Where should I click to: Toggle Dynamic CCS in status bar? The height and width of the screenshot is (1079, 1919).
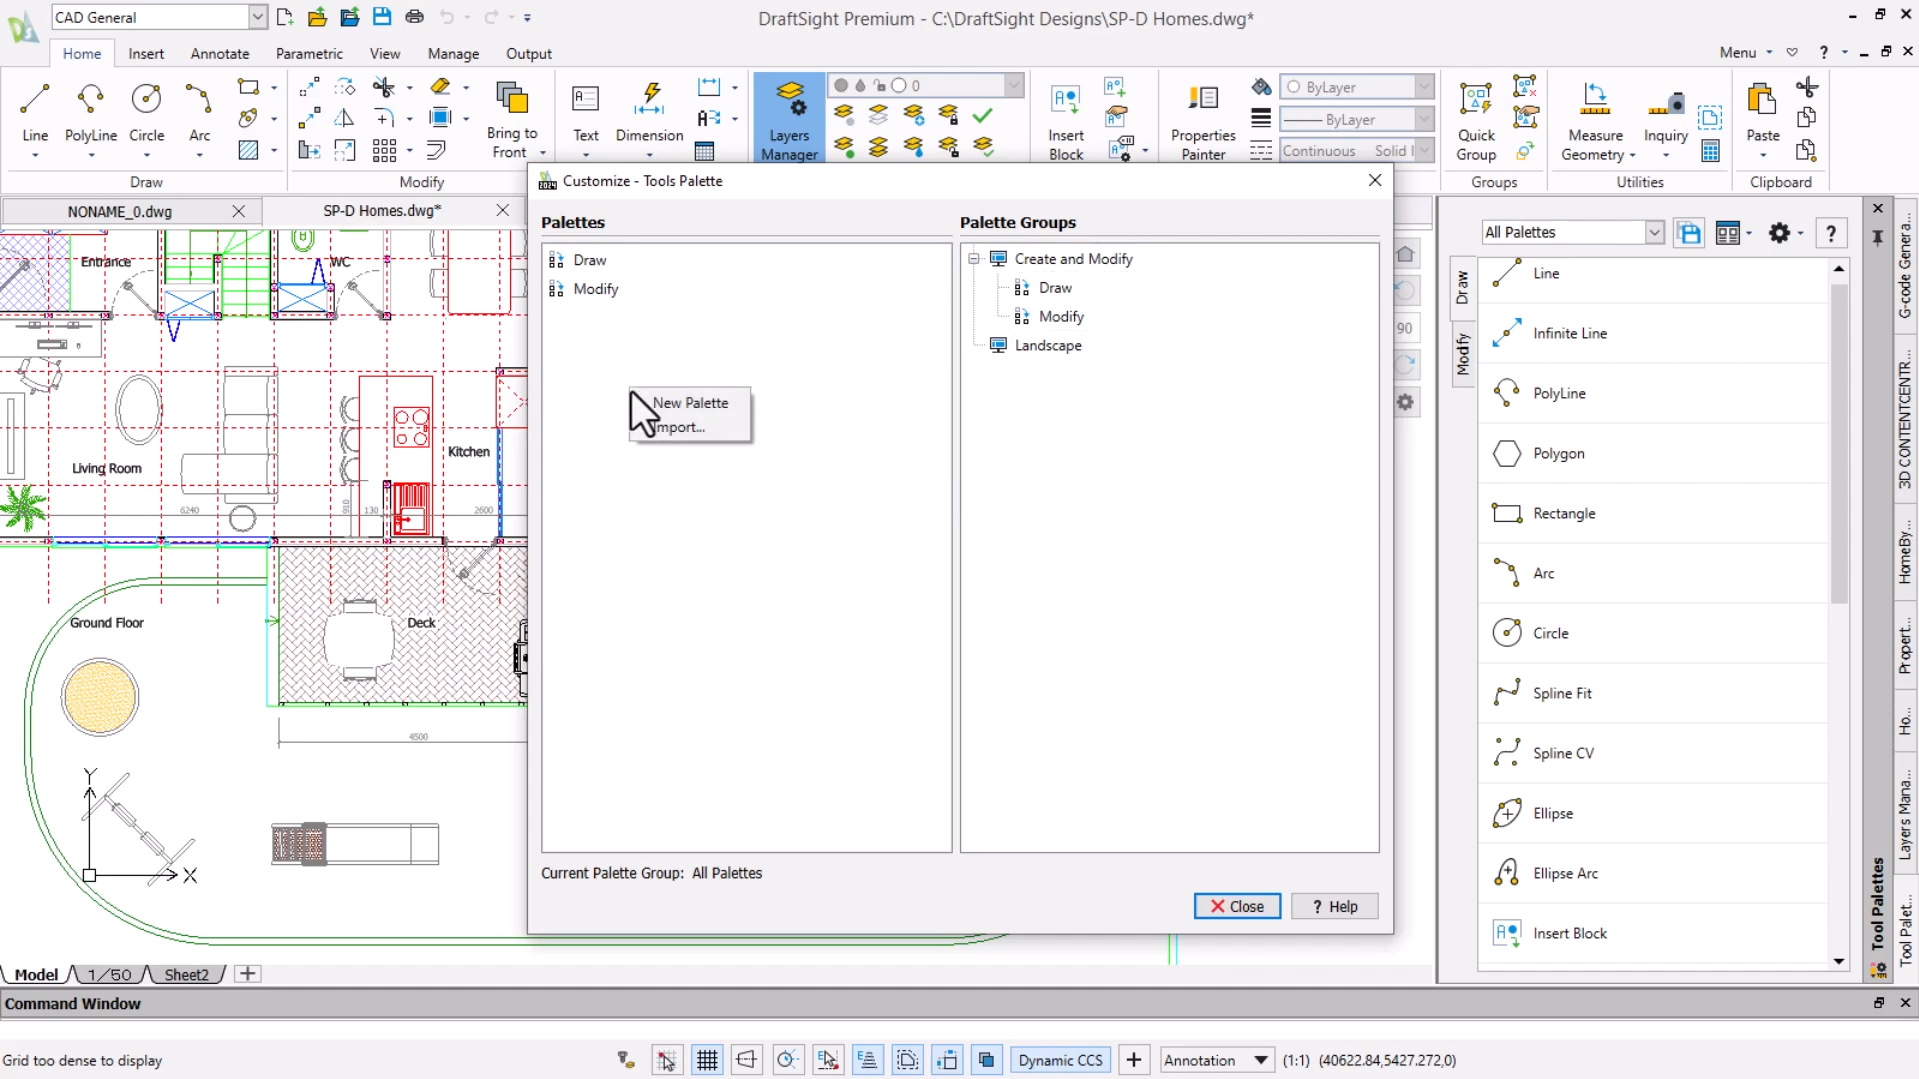click(1060, 1060)
